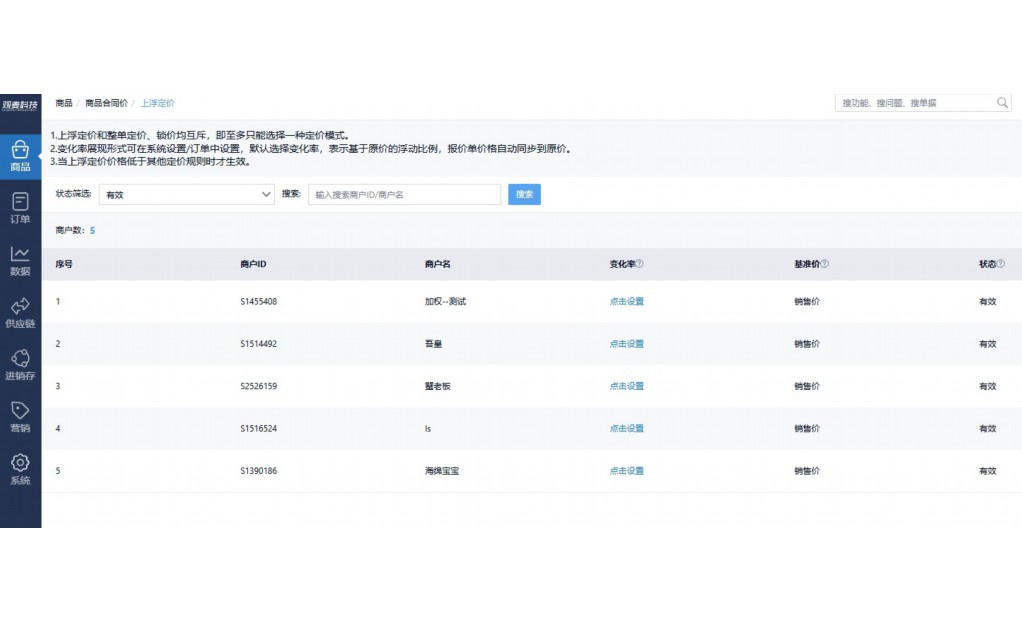The height and width of the screenshot is (622, 1022).
Task: Open the 数据 chart sidebar icon
Action: (x=20, y=260)
